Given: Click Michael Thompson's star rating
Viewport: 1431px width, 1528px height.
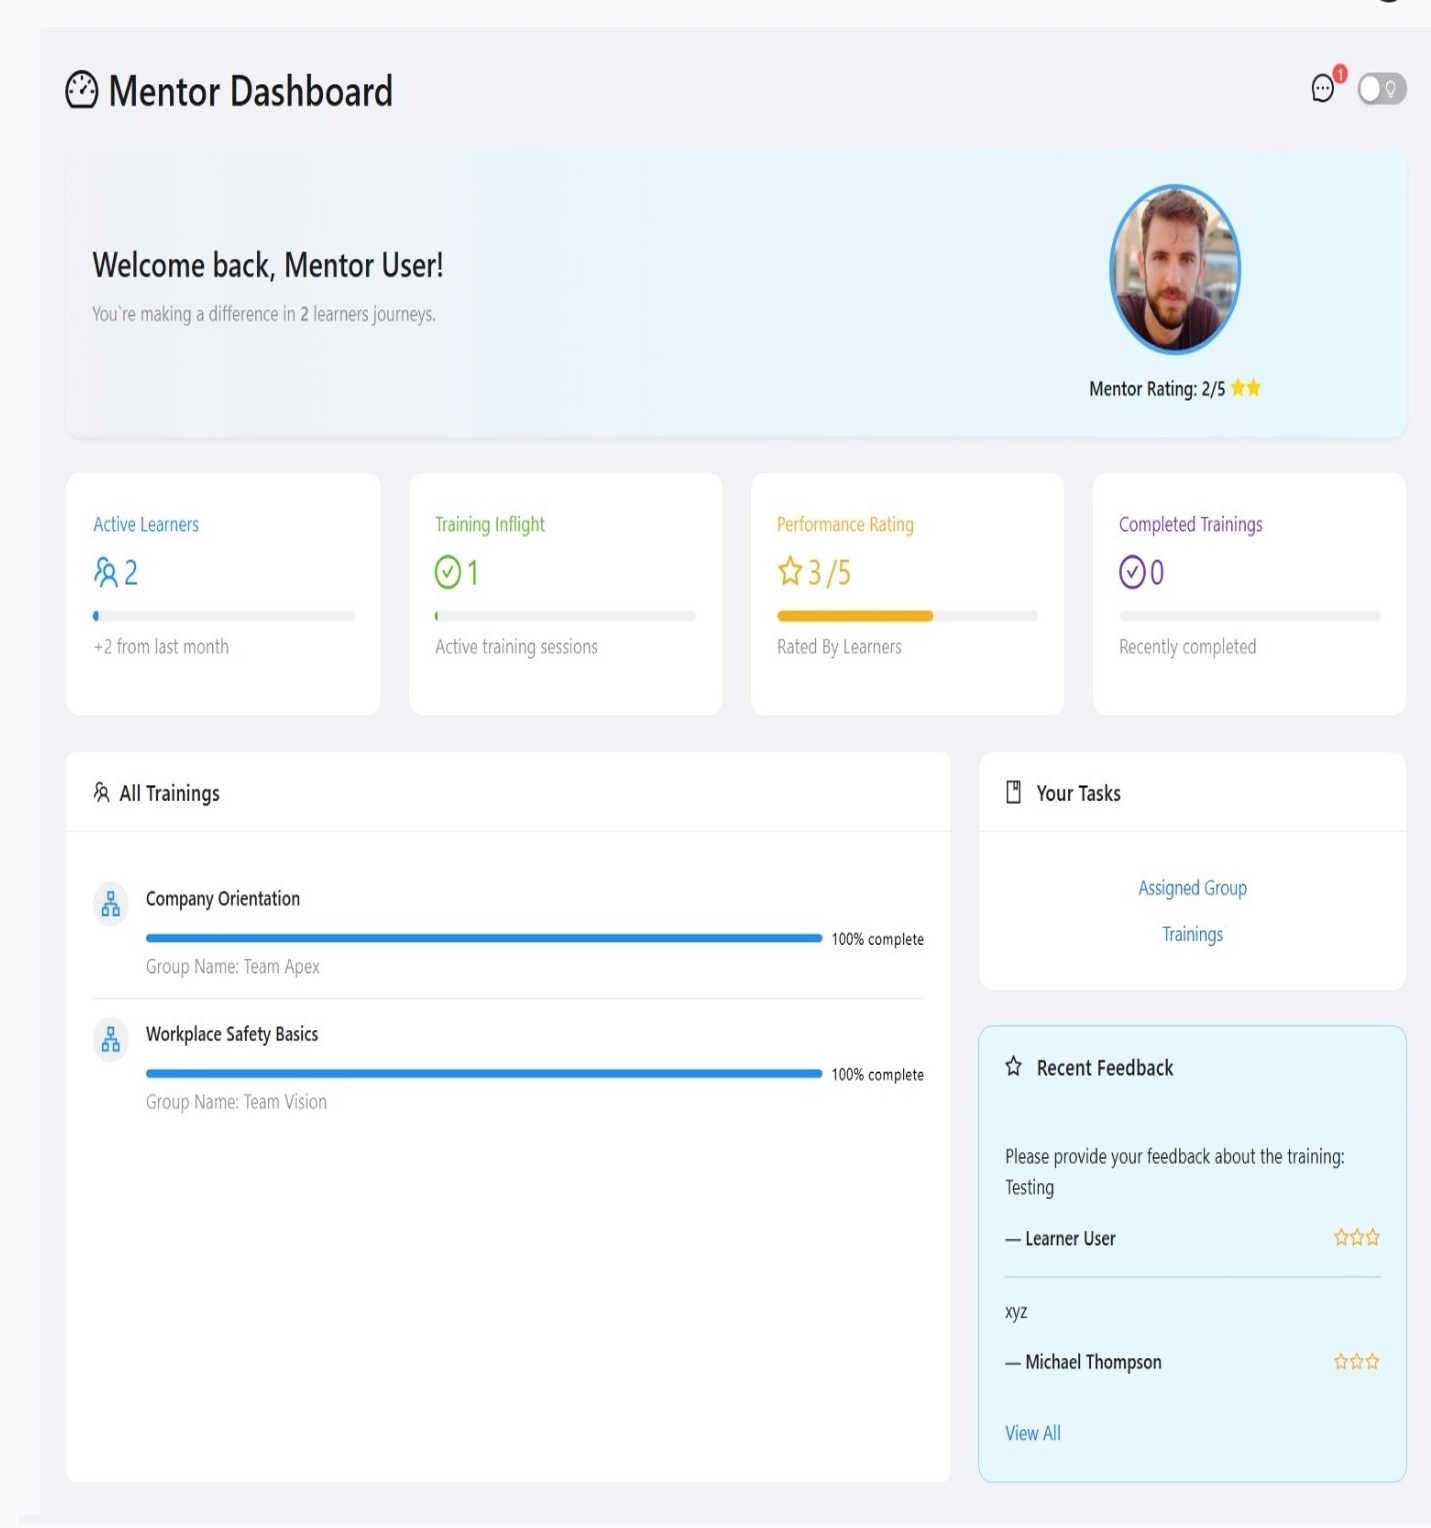Looking at the screenshot, I should point(1356,1362).
